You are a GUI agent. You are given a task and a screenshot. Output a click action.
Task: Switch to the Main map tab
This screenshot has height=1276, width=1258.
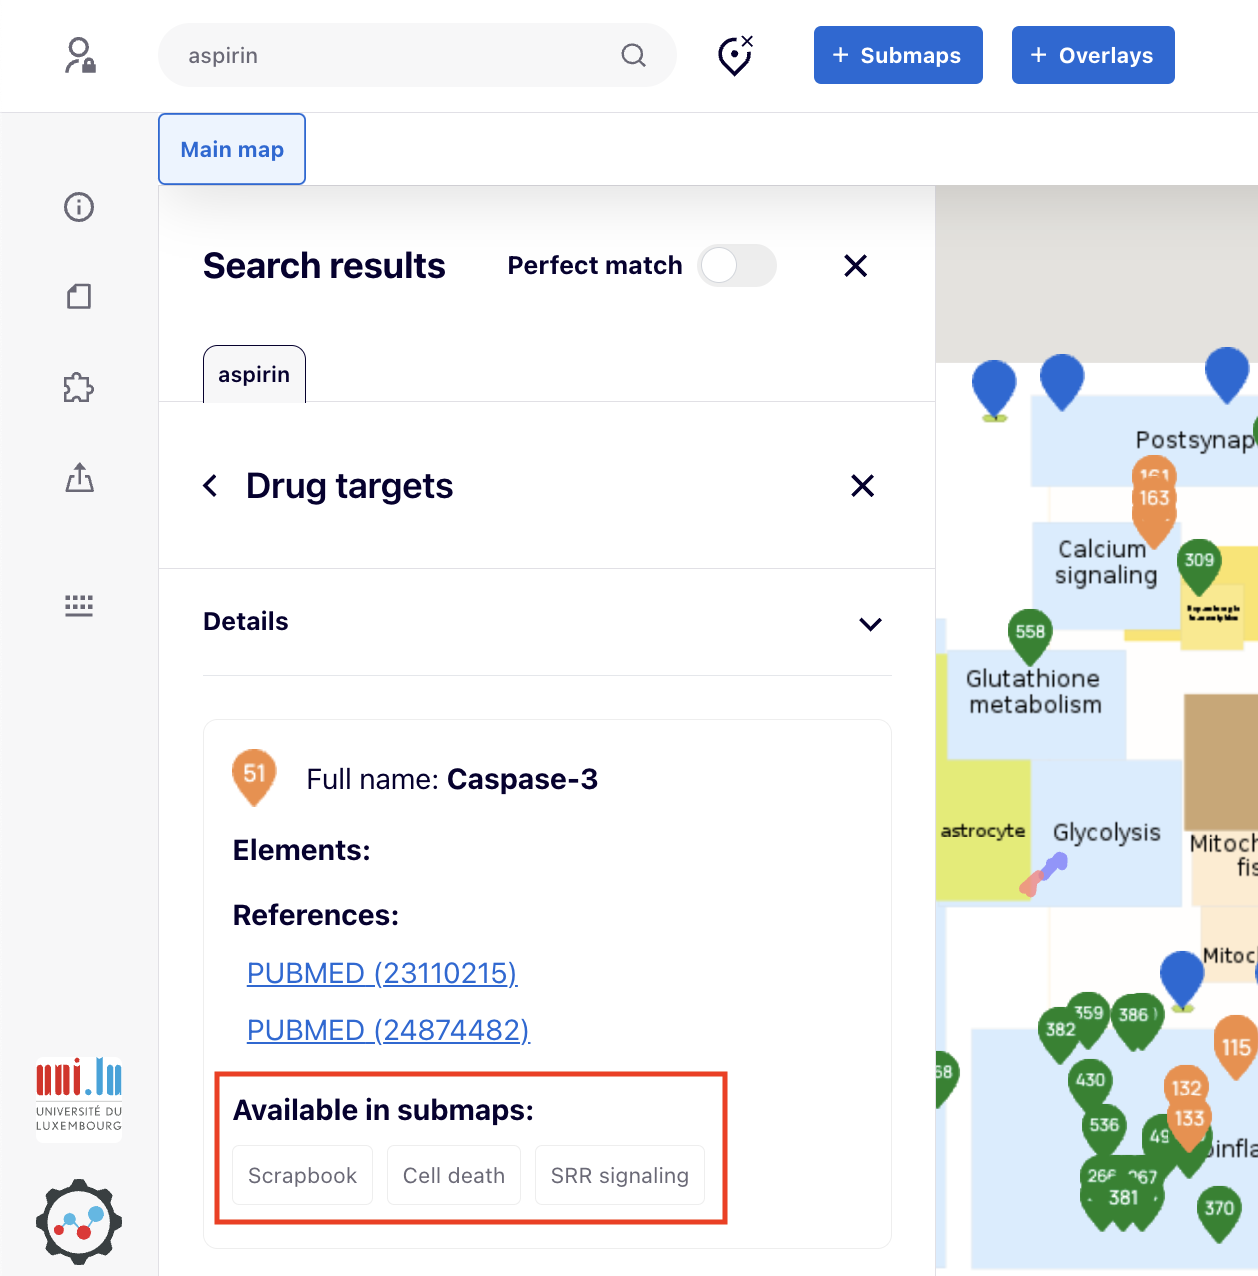point(231,148)
